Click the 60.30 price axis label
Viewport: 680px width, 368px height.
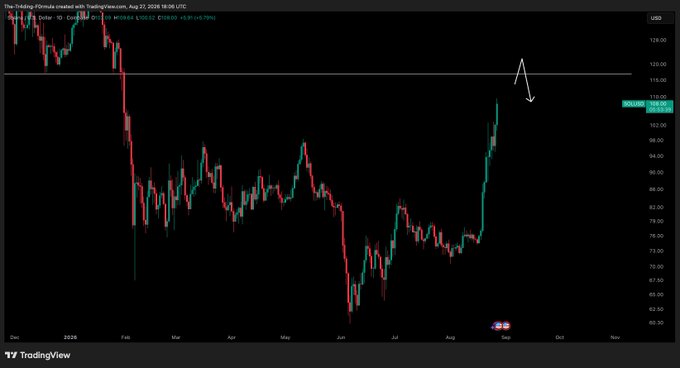pos(657,323)
